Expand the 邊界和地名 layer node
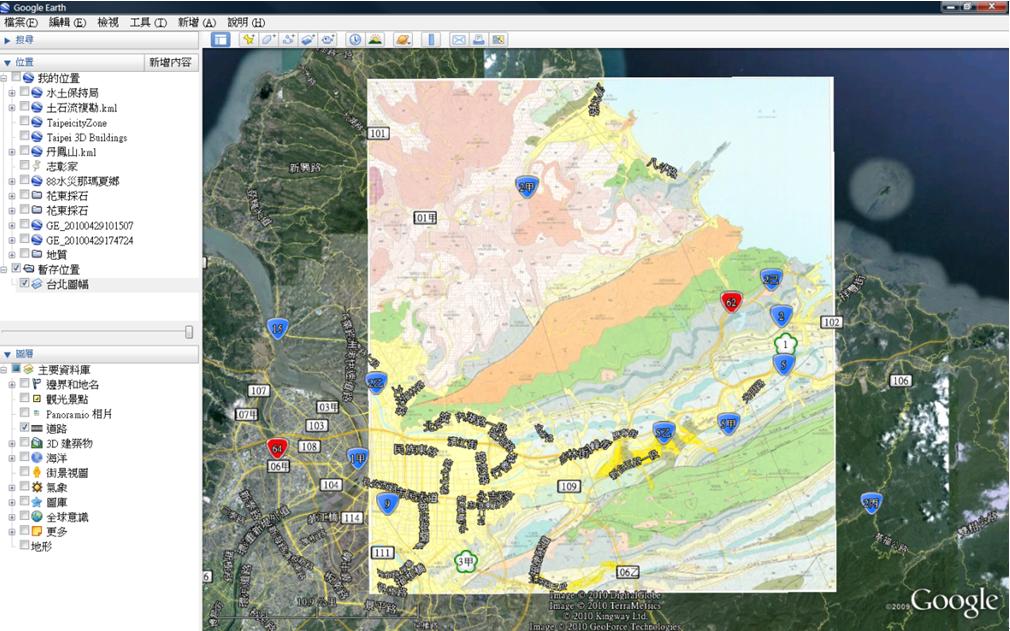Screen dimensions: 1010x631 (12, 384)
